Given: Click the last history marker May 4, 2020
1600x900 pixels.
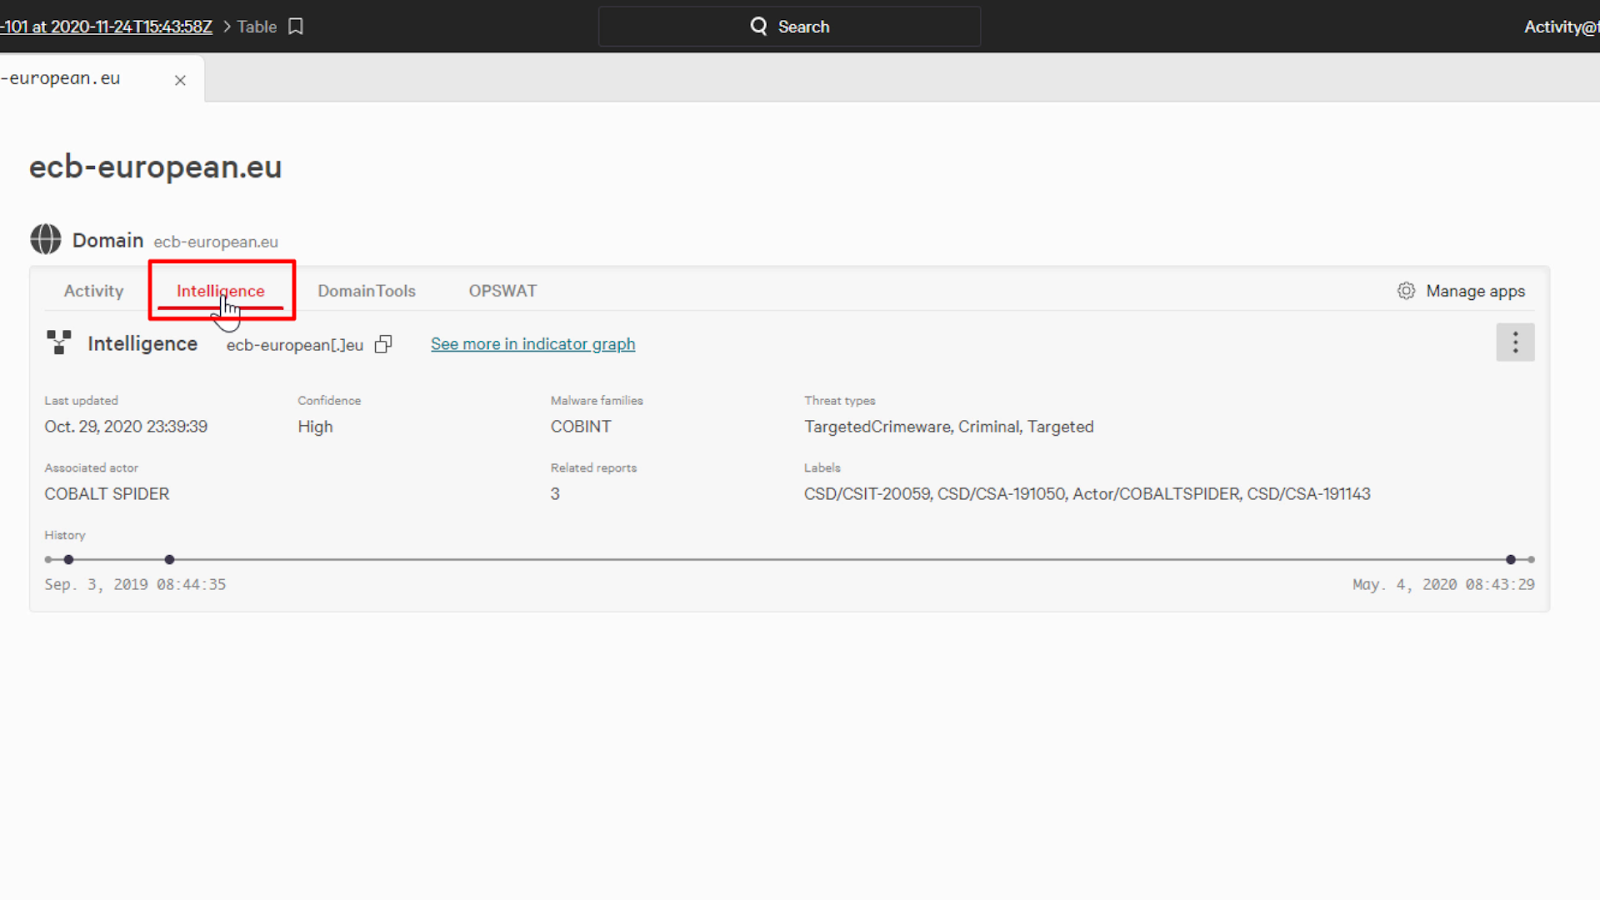Looking at the screenshot, I should 1511,560.
